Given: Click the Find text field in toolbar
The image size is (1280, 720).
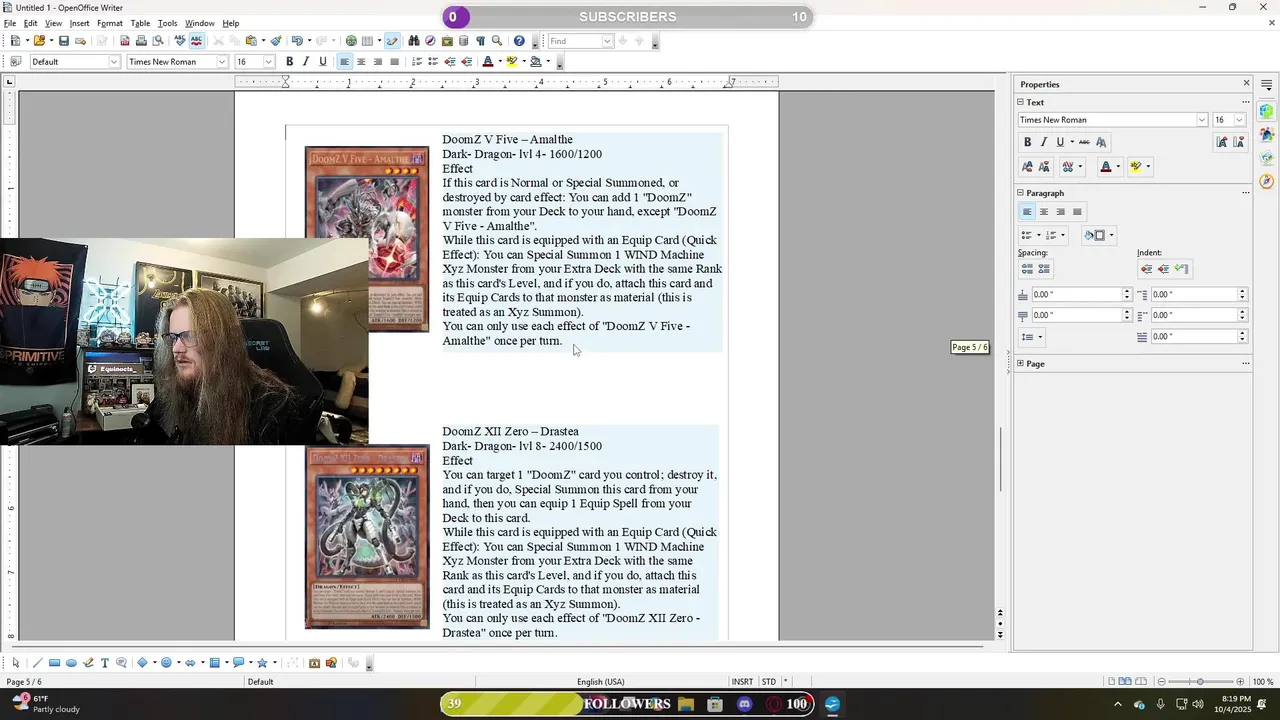Looking at the screenshot, I should 574,41.
